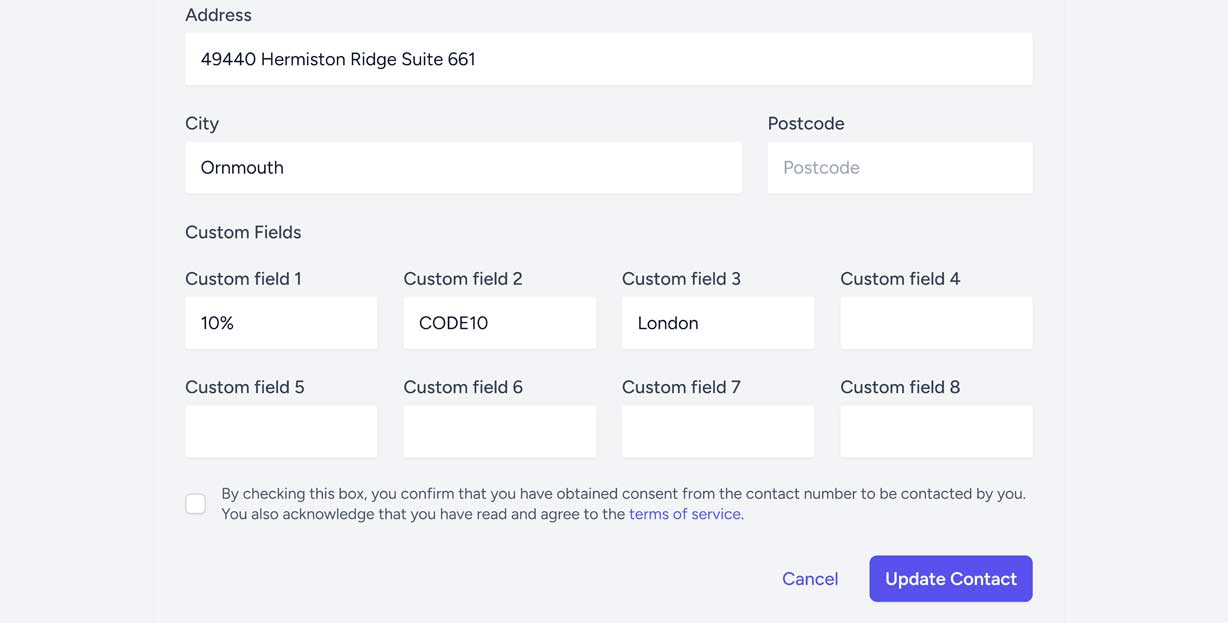Click into Custom field 5 input
Screen dimensions: 1228x623
[281, 431]
